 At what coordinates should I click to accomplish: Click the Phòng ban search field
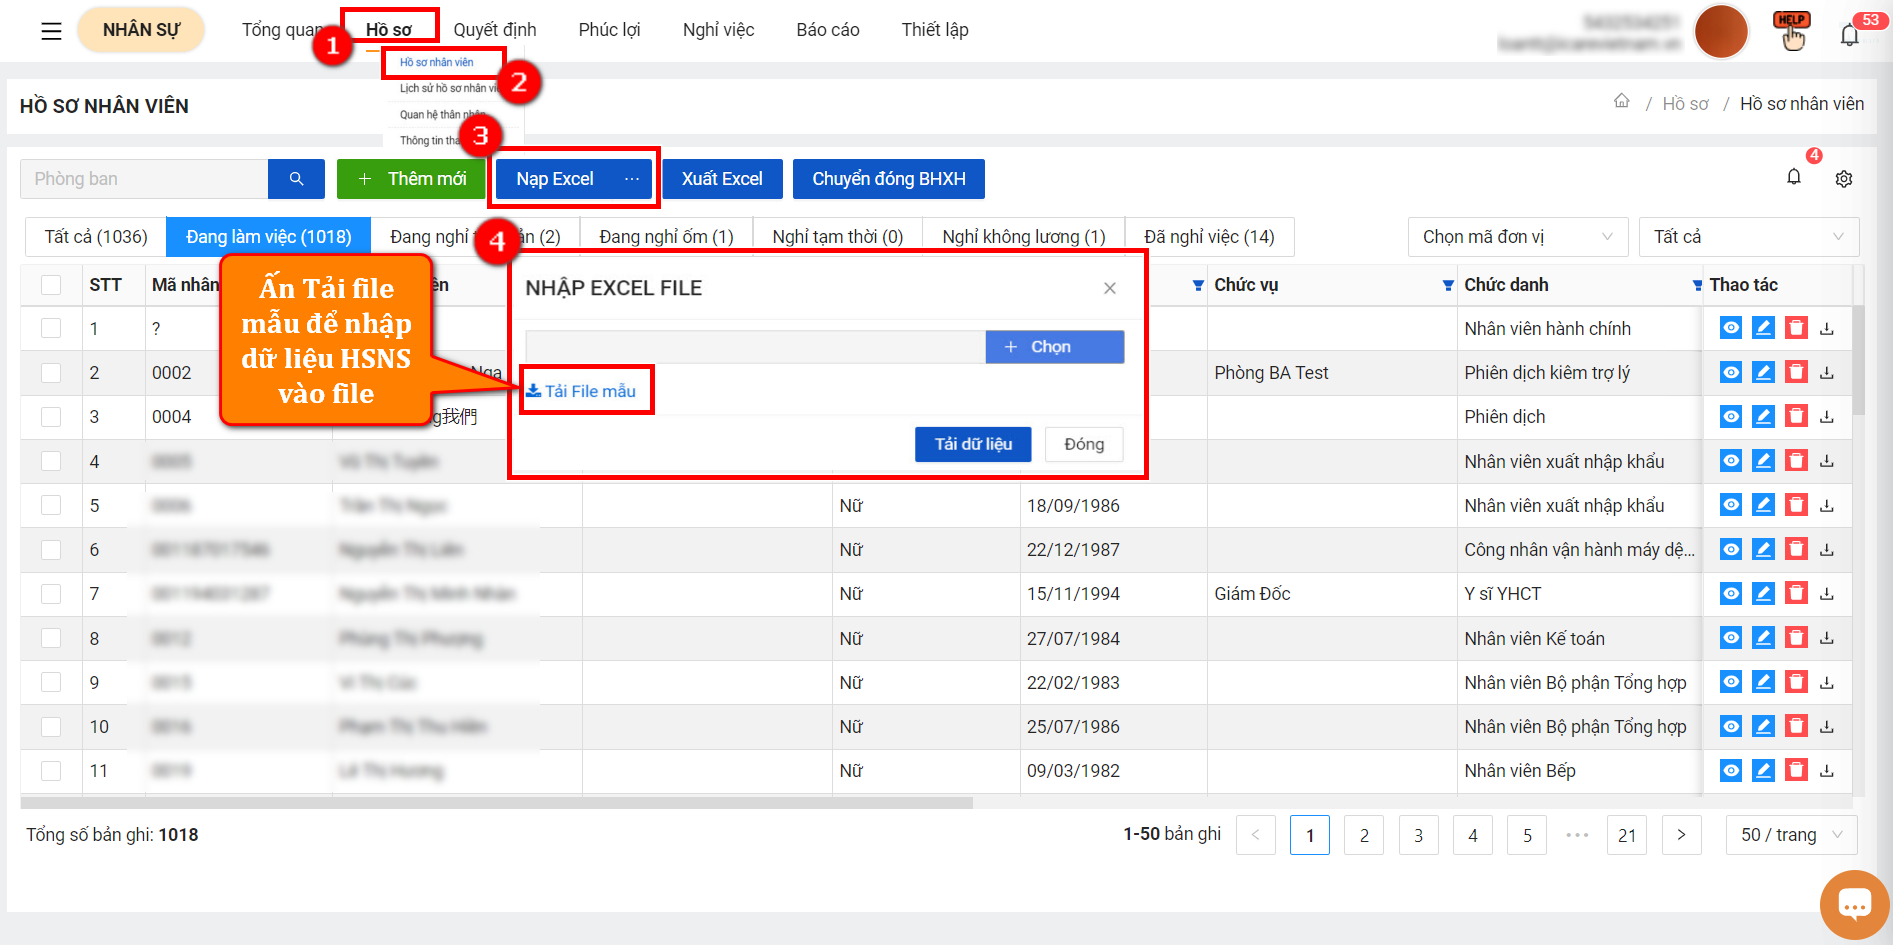(x=144, y=179)
